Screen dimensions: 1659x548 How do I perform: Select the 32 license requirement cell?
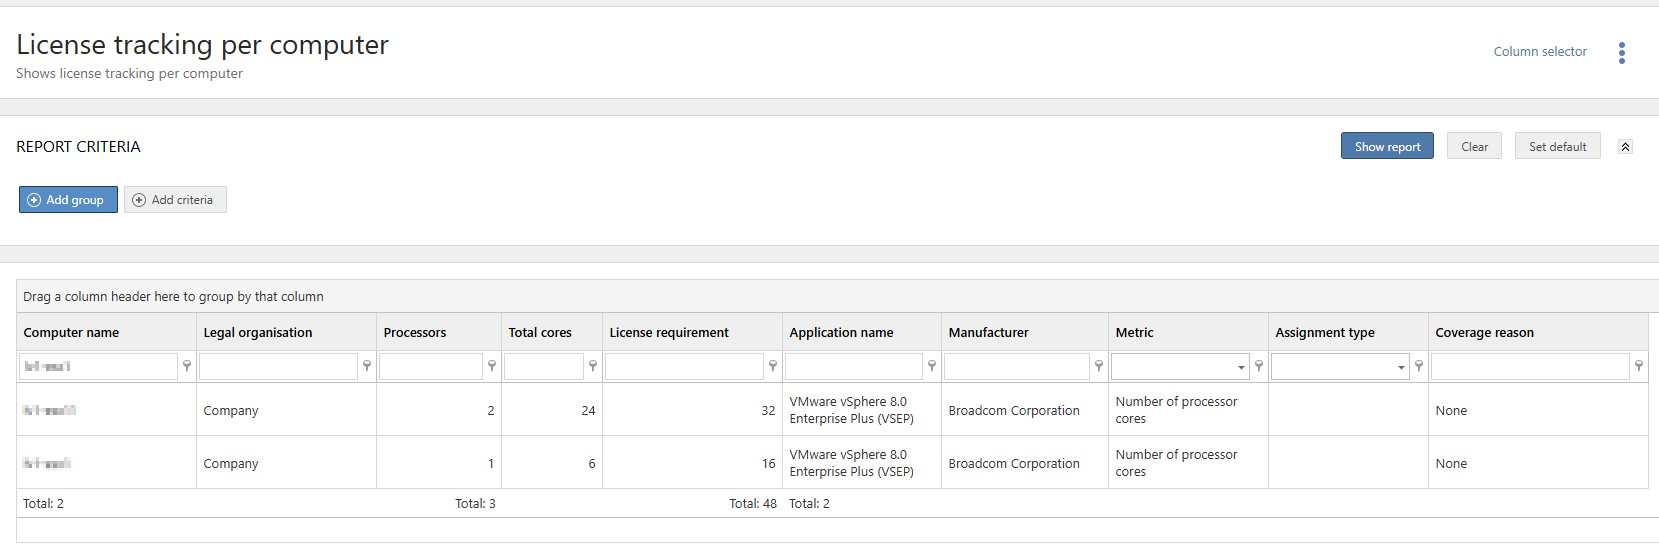[692, 410]
